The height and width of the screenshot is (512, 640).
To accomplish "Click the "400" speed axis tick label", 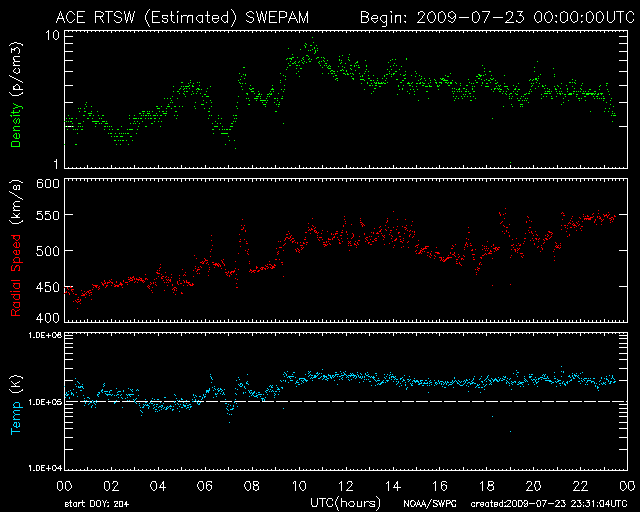I will pos(47,318).
